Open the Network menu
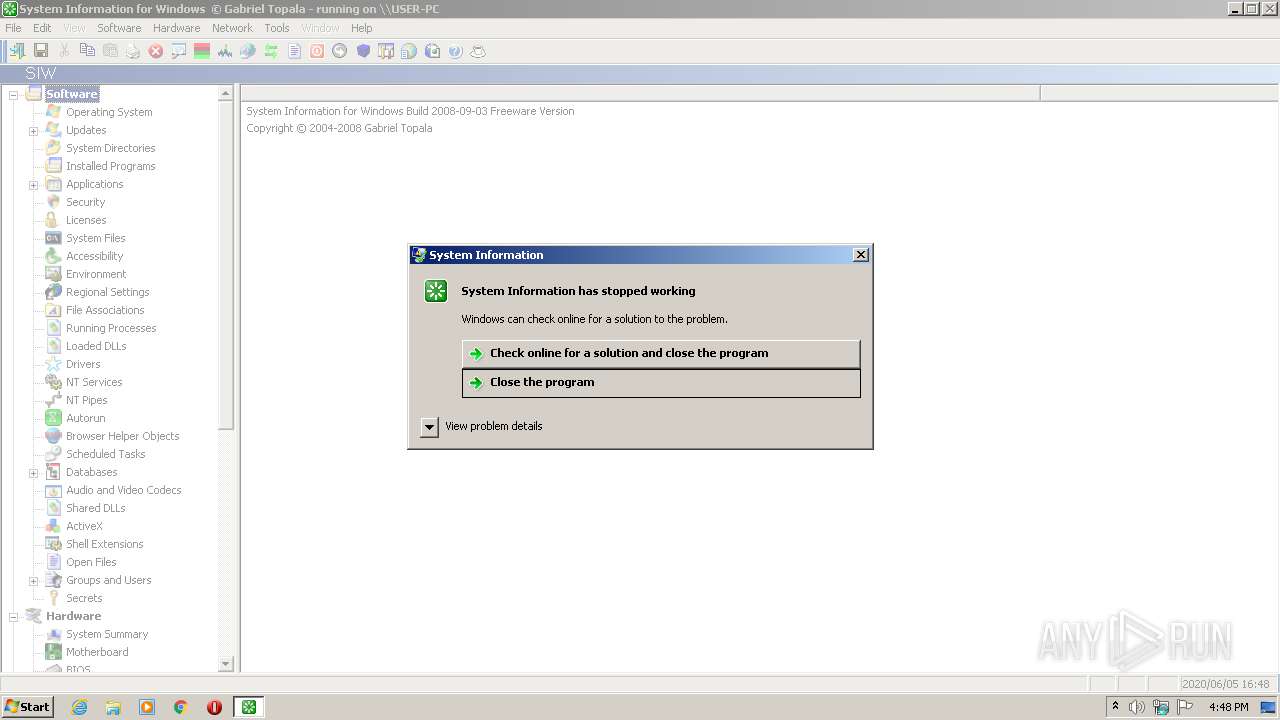Viewport: 1280px width, 720px height. click(x=232, y=28)
